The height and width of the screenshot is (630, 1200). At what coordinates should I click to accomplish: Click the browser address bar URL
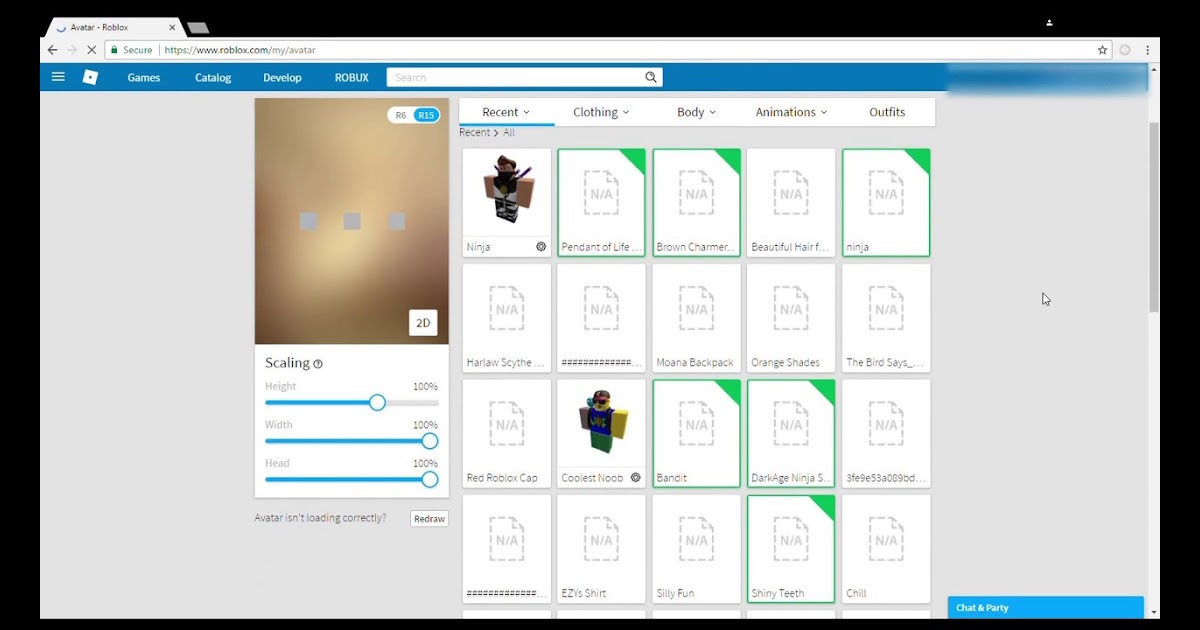[x=240, y=50]
